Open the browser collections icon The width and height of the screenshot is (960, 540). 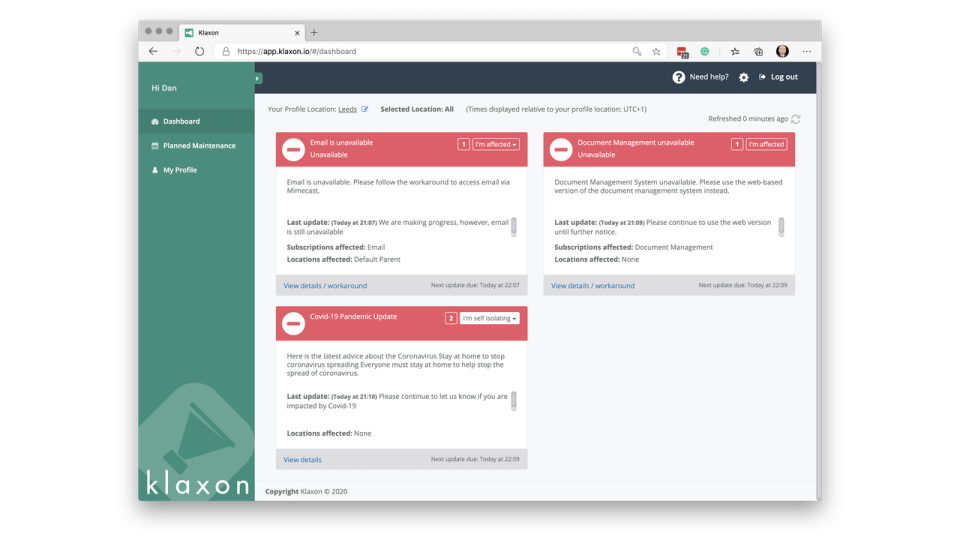(759, 51)
